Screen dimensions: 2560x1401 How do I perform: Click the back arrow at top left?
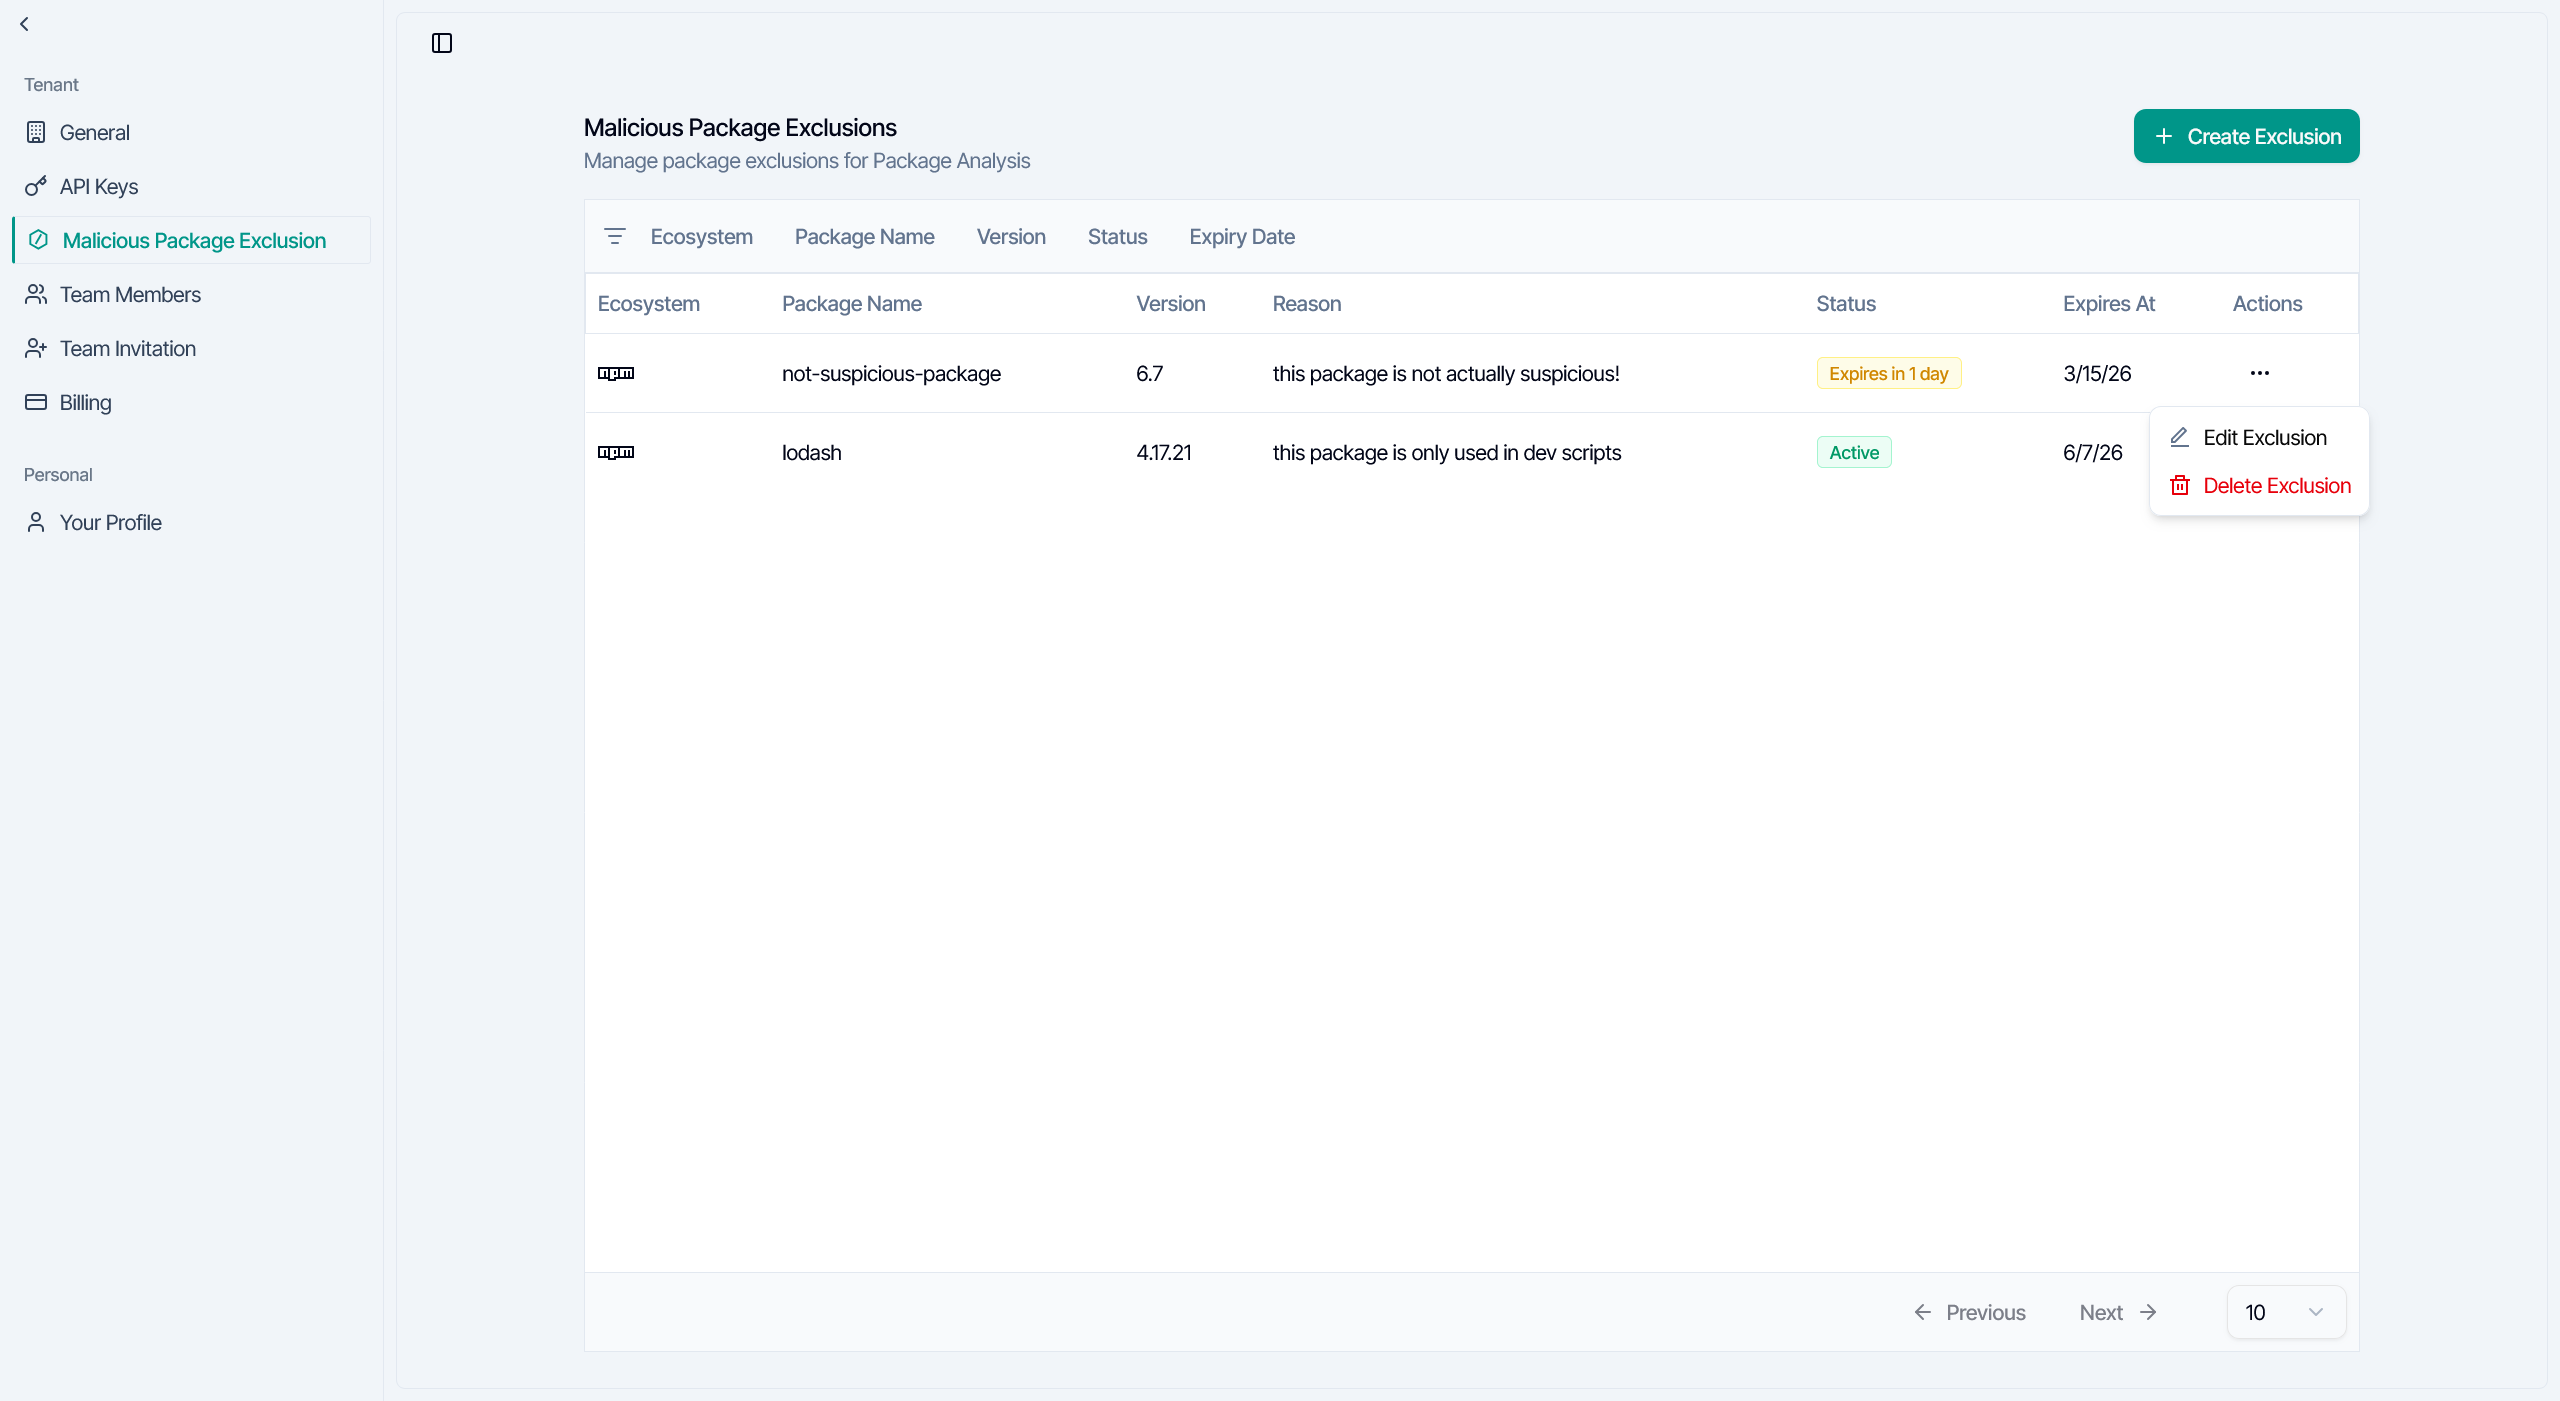pos(24,23)
